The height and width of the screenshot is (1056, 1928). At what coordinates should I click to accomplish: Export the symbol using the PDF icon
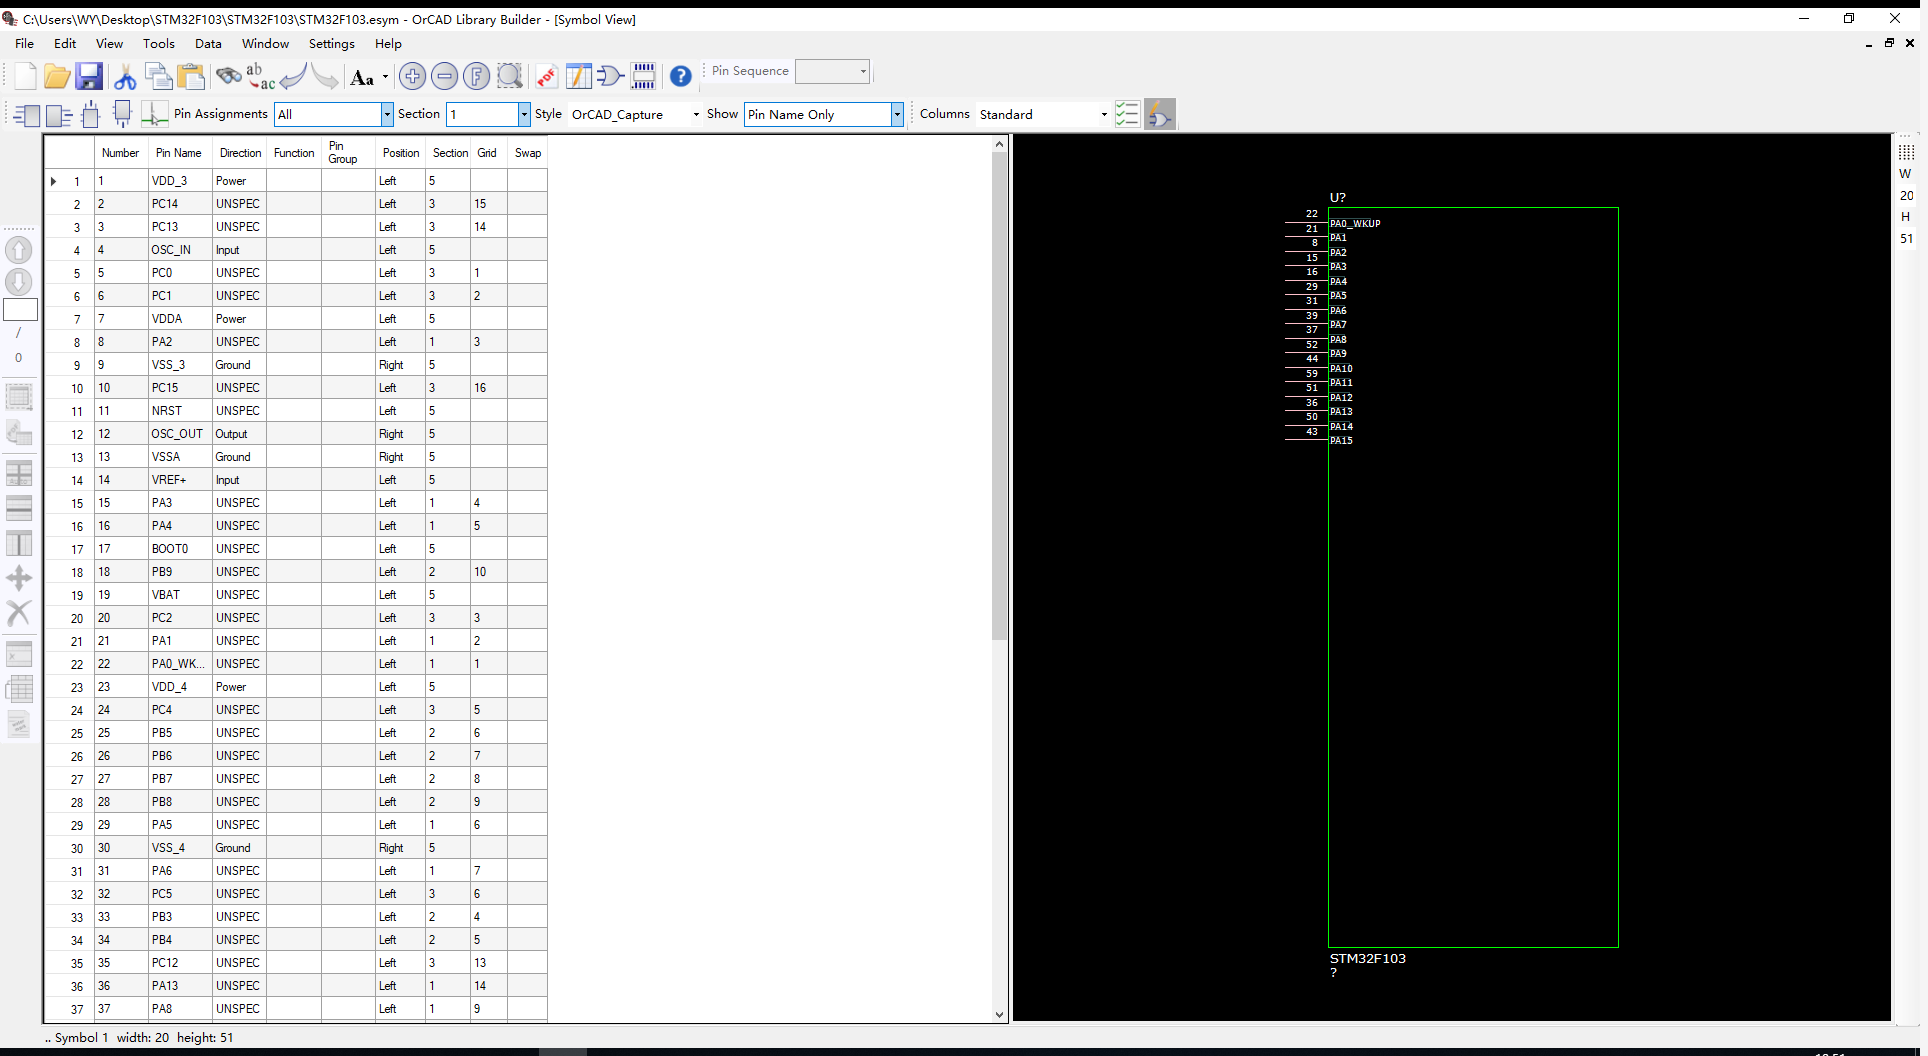click(546, 76)
